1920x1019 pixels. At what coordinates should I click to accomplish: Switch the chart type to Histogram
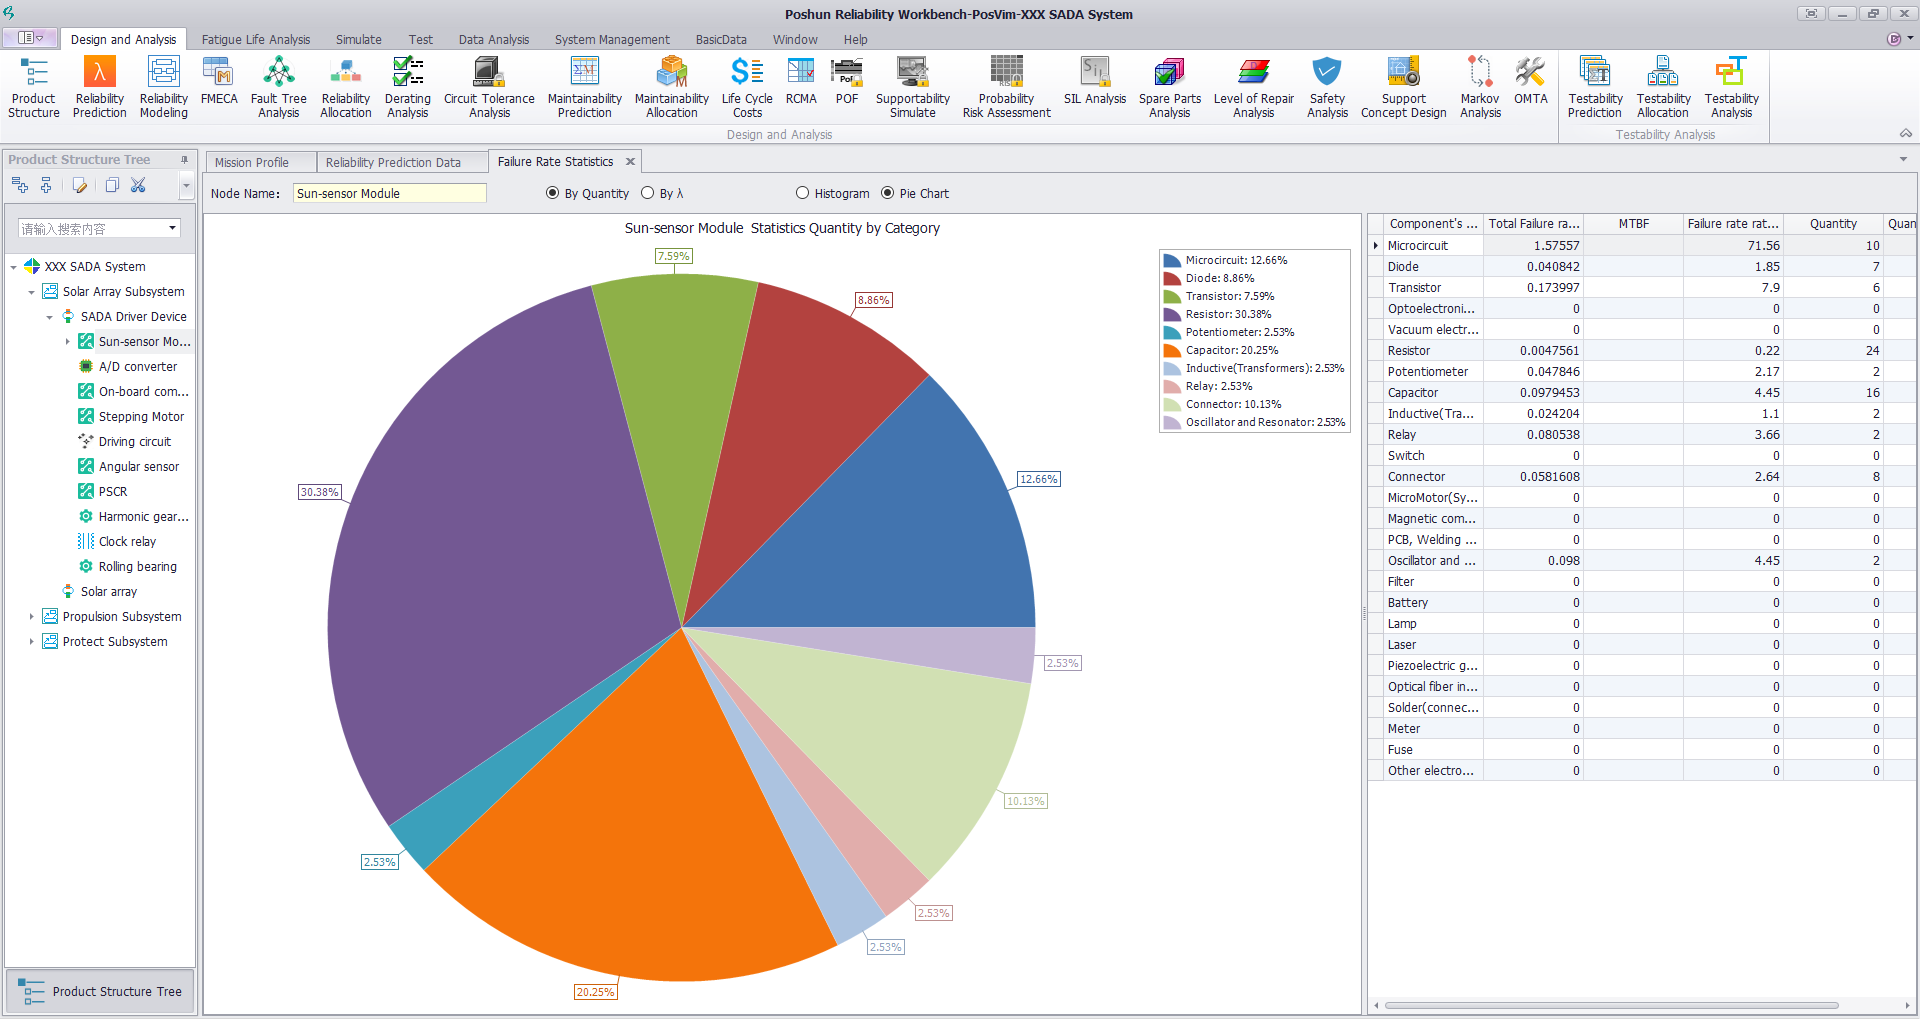pyautogui.click(x=802, y=193)
